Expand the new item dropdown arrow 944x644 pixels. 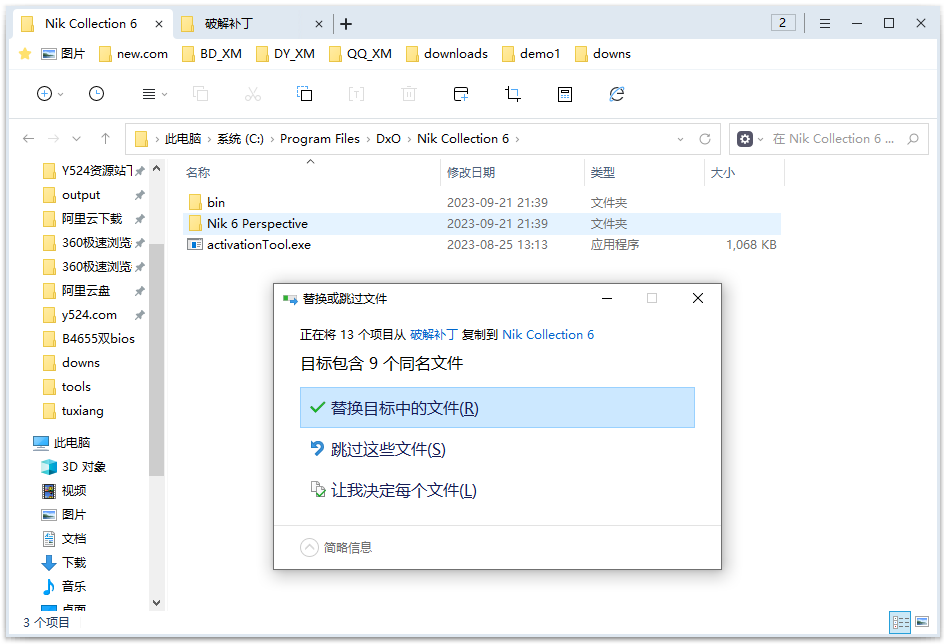(x=61, y=94)
